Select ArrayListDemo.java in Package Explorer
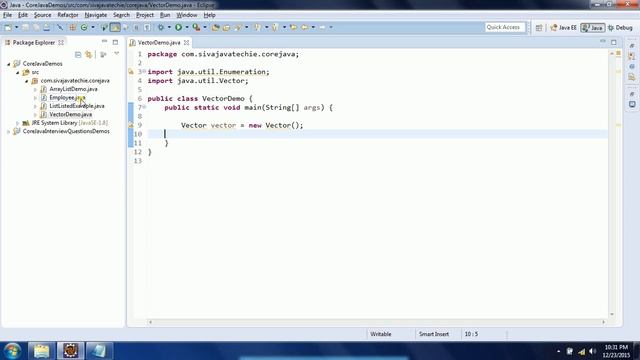640x360 pixels. [73, 89]
